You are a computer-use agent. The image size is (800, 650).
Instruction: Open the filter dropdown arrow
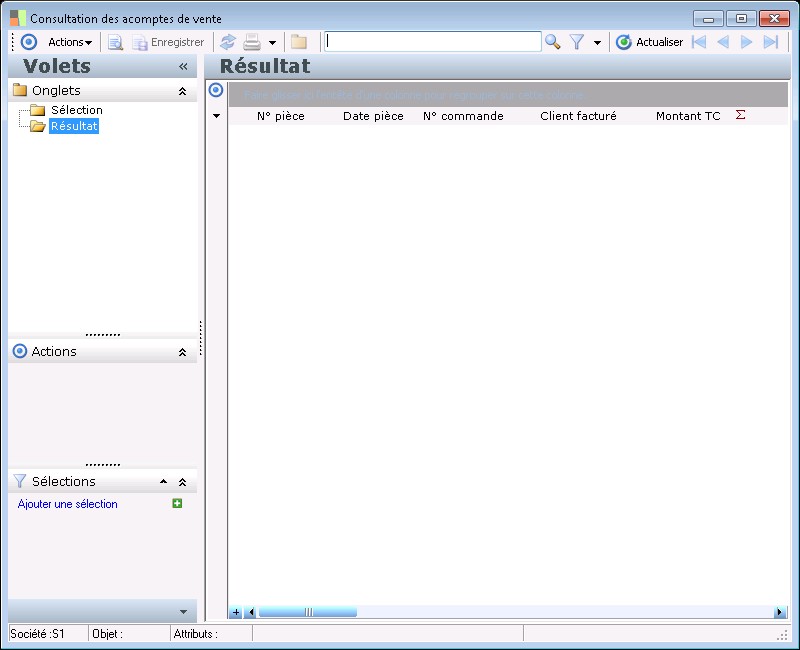click(x=597, y=42)
